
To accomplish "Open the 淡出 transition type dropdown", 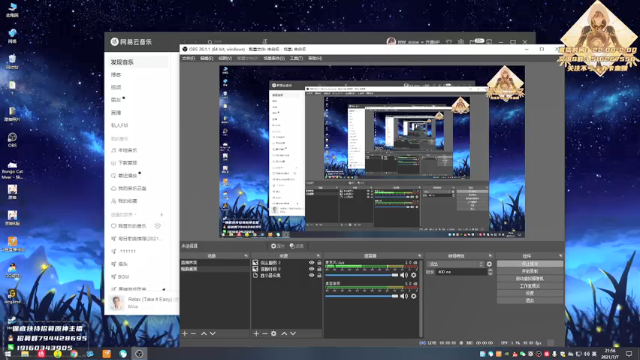I will click(x=455, y=264).
